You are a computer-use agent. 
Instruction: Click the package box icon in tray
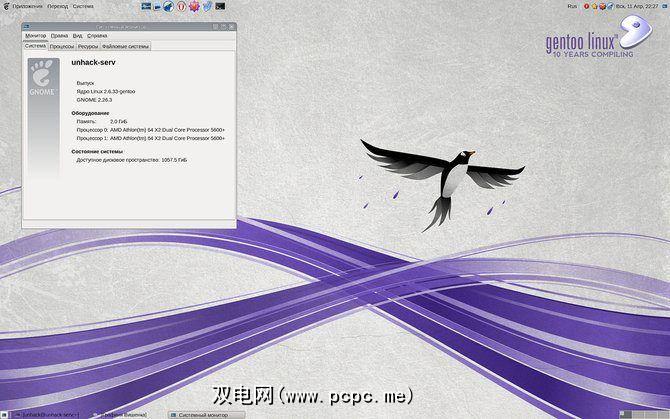(x=602, y=6)
